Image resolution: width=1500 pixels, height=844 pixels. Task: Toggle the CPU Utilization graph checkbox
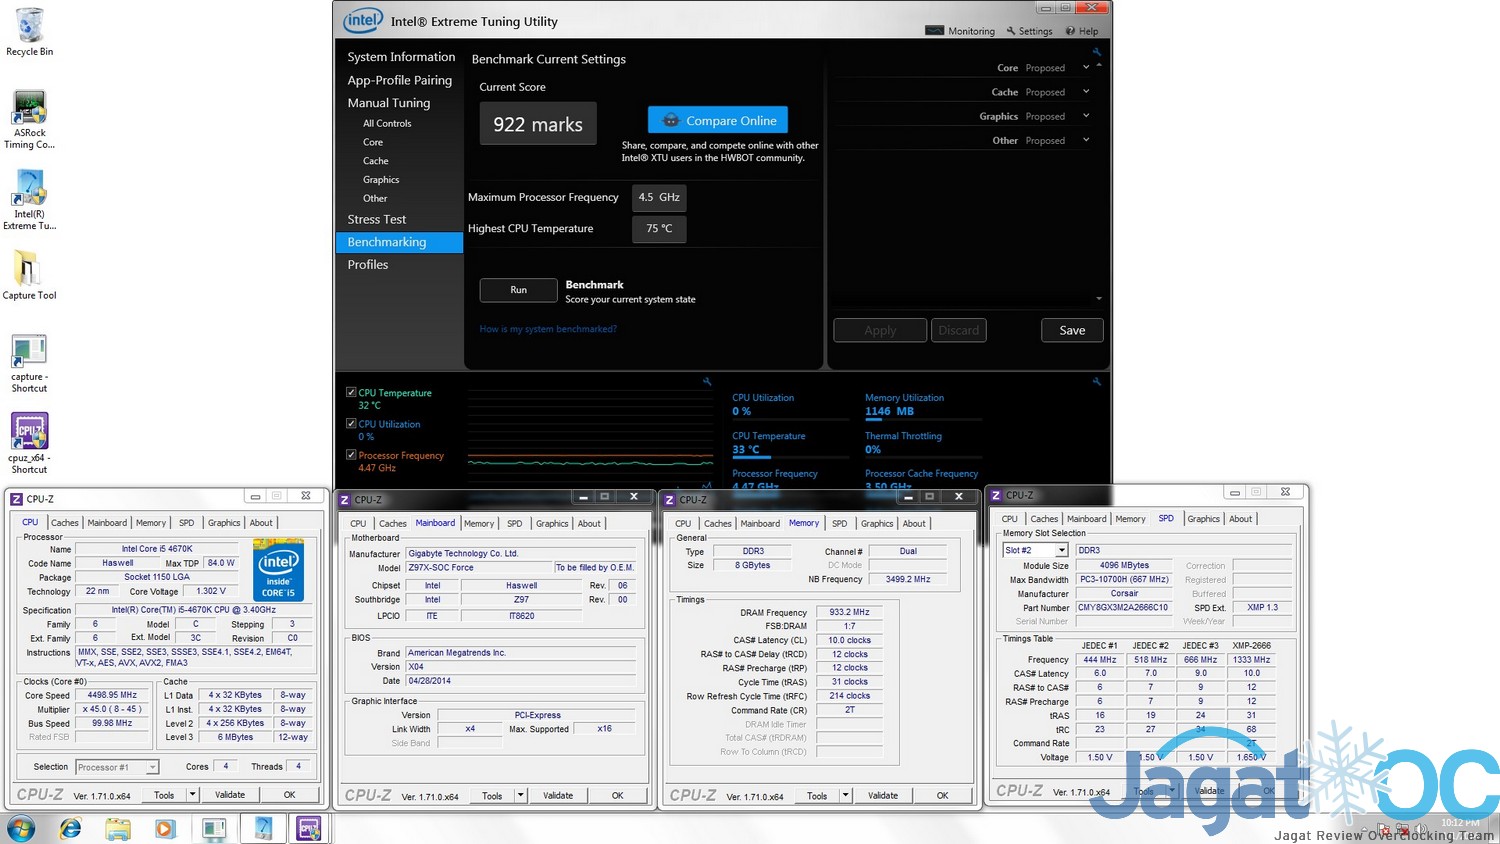click(x=351, y=424)
